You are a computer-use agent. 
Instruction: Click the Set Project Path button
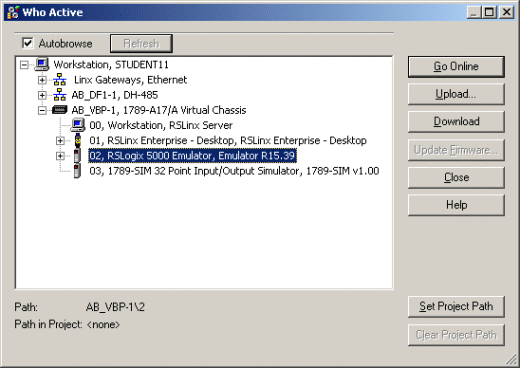[x=456, y=306]
